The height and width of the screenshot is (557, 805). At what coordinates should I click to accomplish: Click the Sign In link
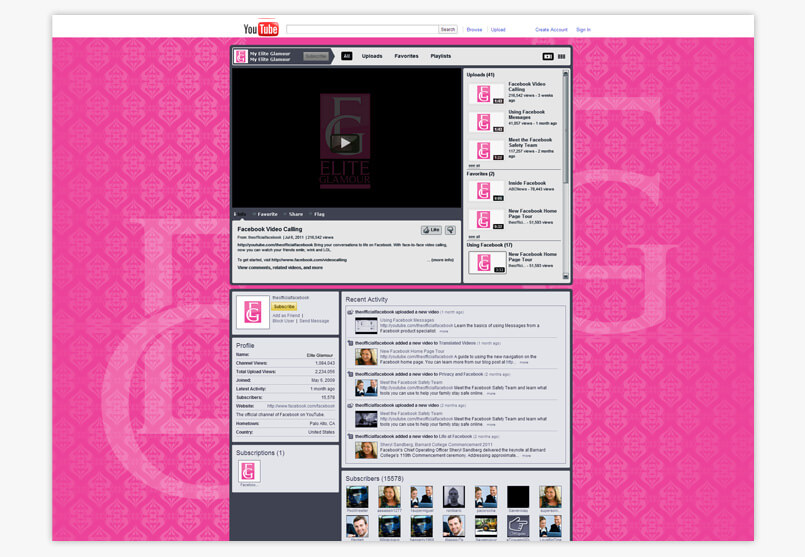583,30
